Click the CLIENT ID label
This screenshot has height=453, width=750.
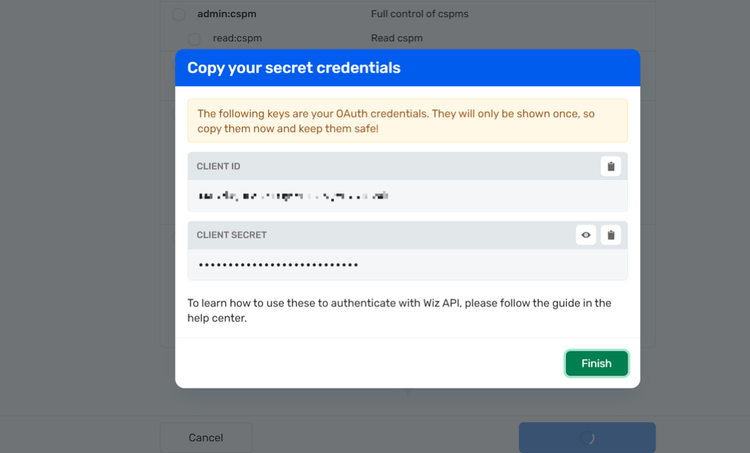click(218, 167)
